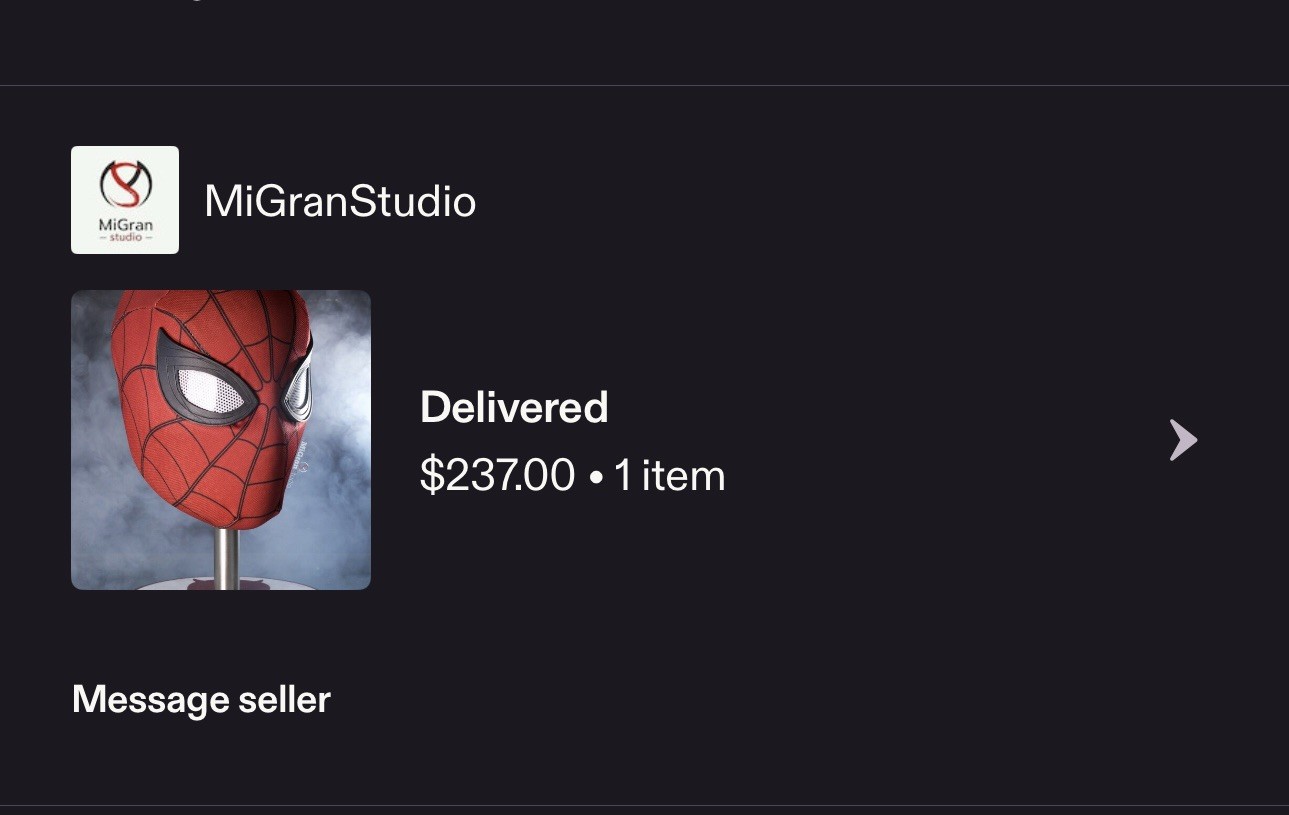Click the MiGranStudio shop name

pyautogui.click(x=340, y=201)
